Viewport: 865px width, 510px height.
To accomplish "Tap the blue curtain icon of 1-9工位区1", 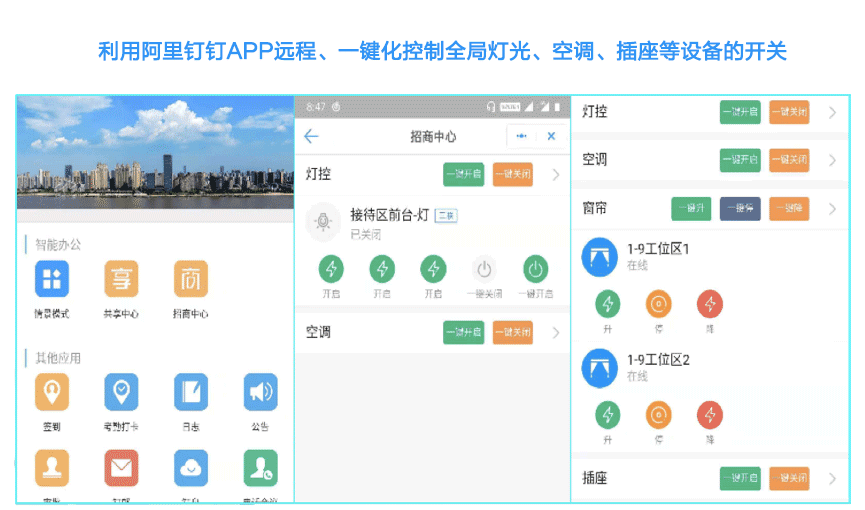I will pos(600,257).
